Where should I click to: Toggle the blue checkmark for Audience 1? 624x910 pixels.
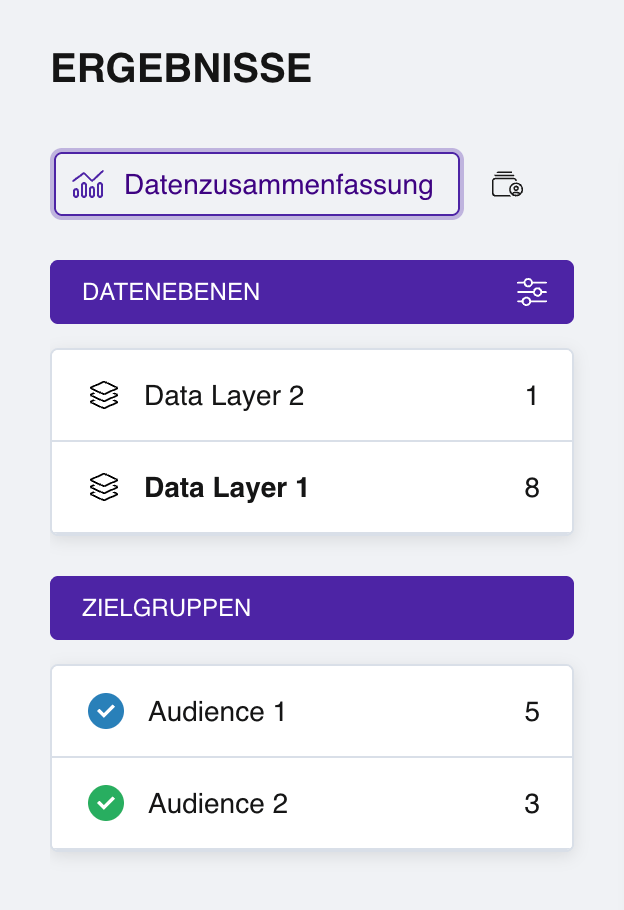[106, 711]
